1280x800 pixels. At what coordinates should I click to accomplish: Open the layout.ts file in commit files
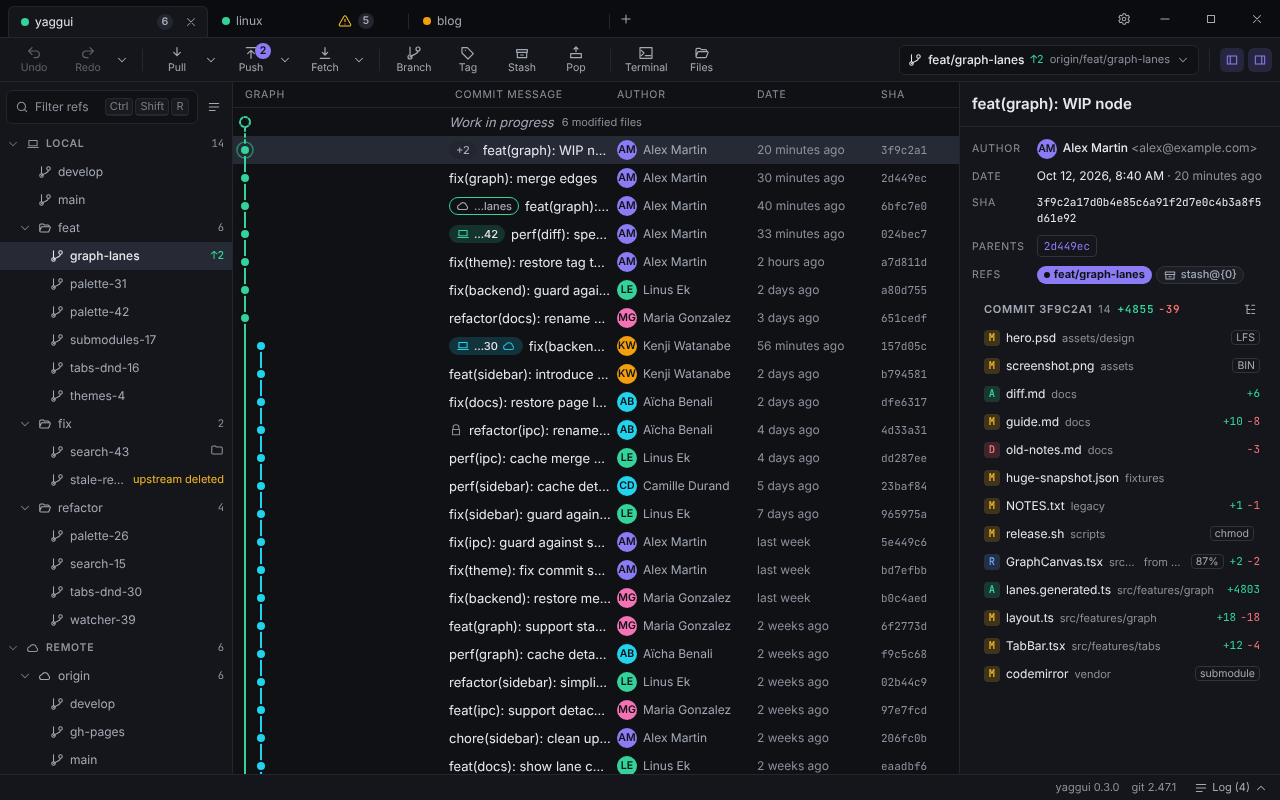coord(1120,618)
